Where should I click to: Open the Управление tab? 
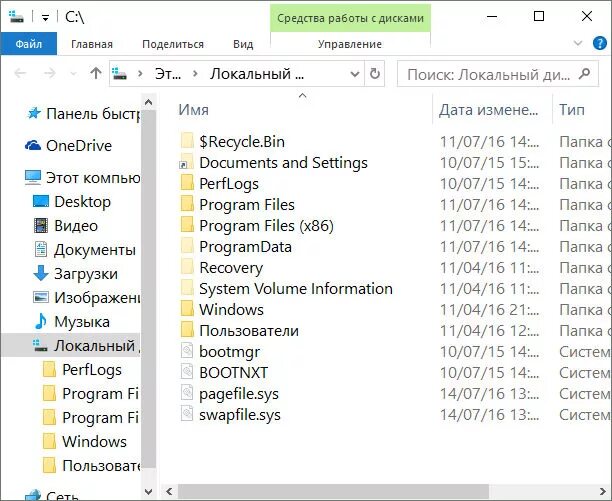coord(350,44)
